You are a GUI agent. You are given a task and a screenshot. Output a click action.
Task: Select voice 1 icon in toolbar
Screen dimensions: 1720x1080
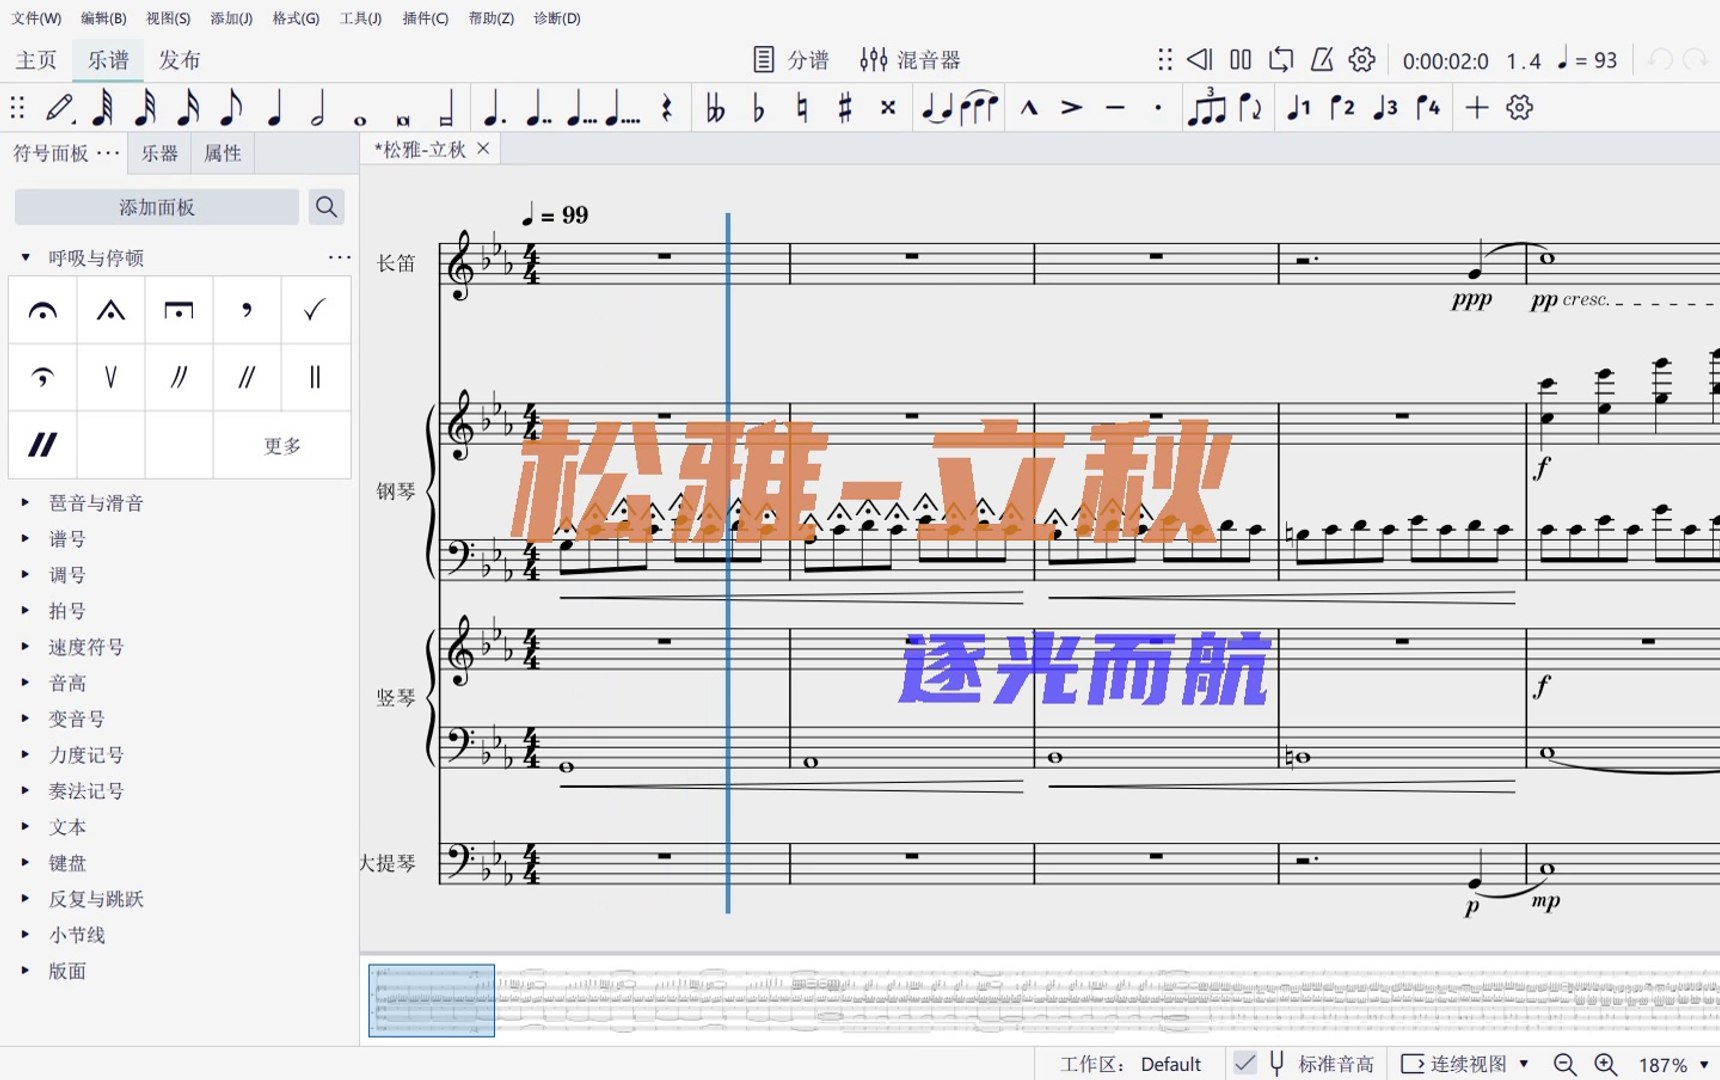click(1297, 107)
